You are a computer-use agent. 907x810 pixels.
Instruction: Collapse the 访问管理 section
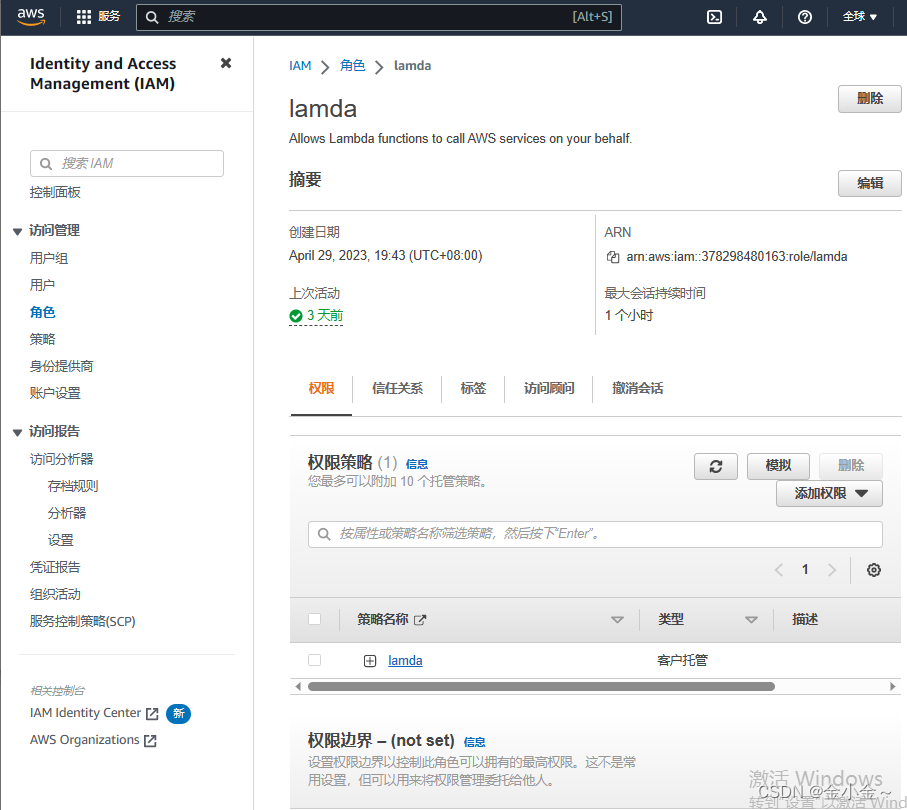click(x=17, y=231)
